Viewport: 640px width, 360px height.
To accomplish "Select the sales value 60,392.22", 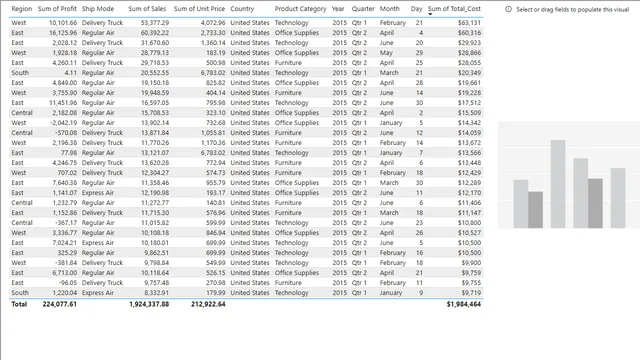I will click(155, 33).
